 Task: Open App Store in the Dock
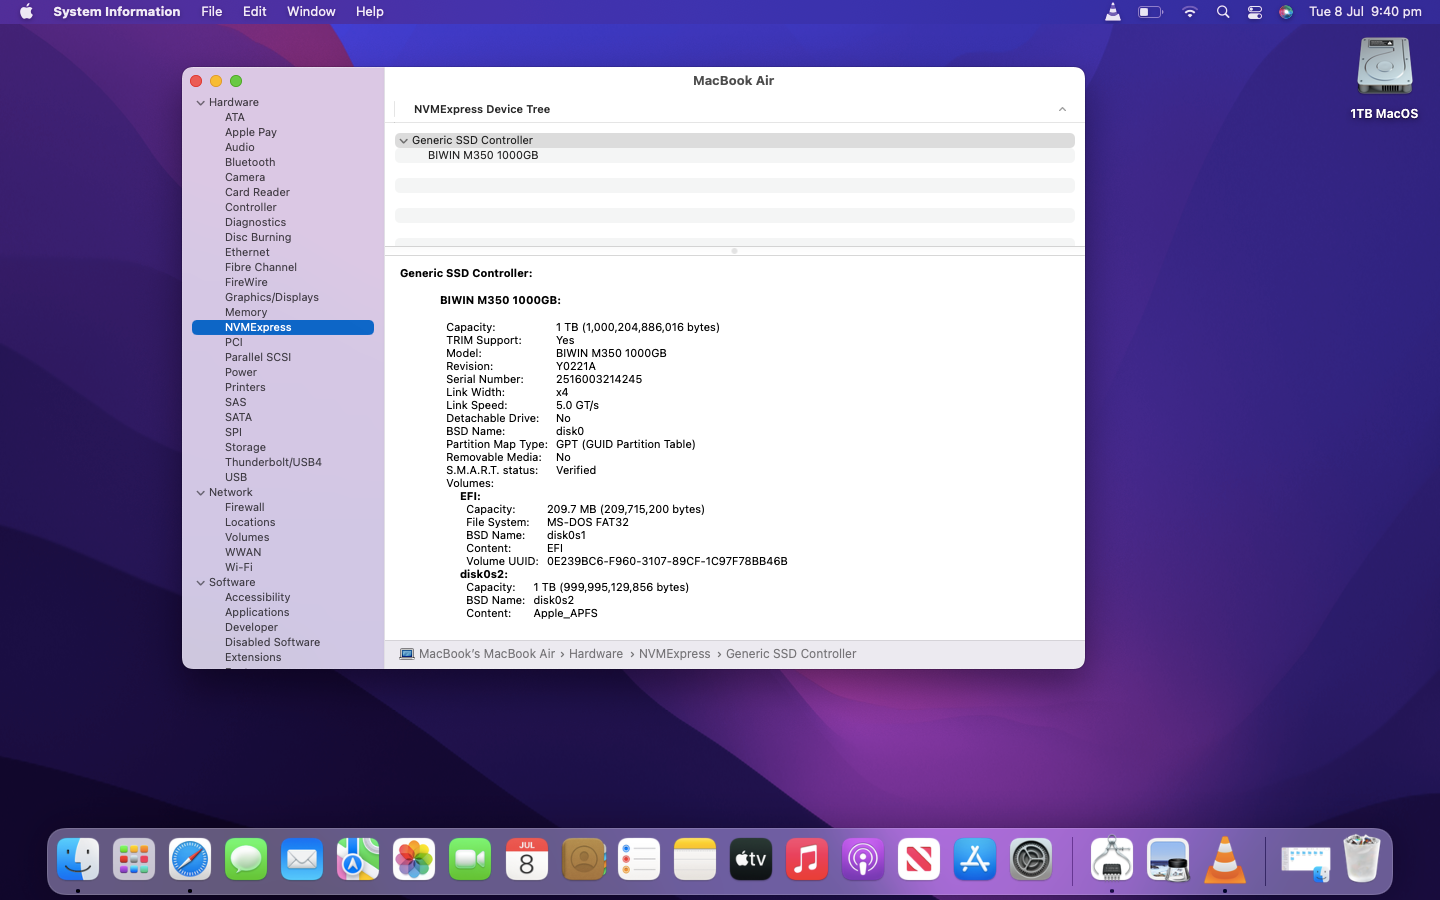975,859
